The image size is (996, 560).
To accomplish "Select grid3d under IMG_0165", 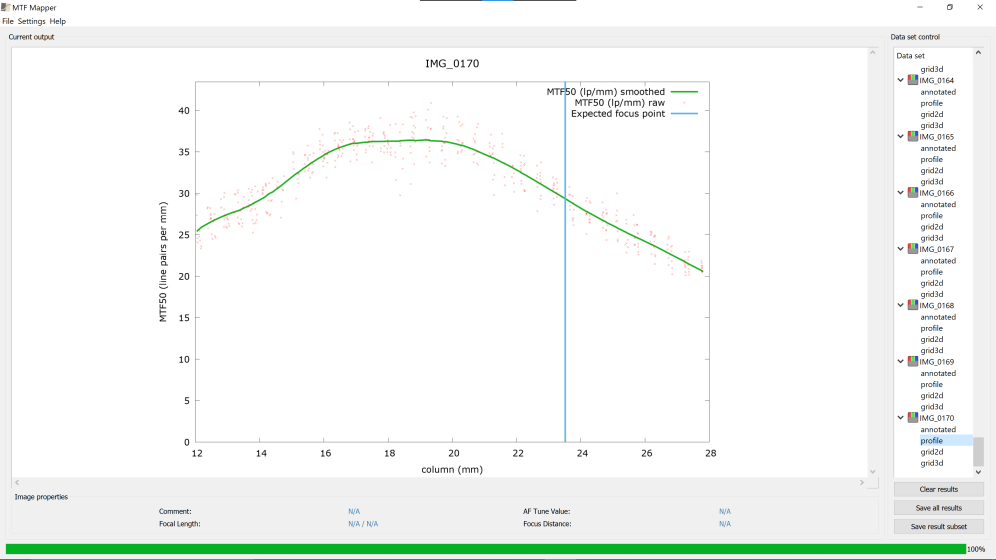I will (x=932, y=182).
